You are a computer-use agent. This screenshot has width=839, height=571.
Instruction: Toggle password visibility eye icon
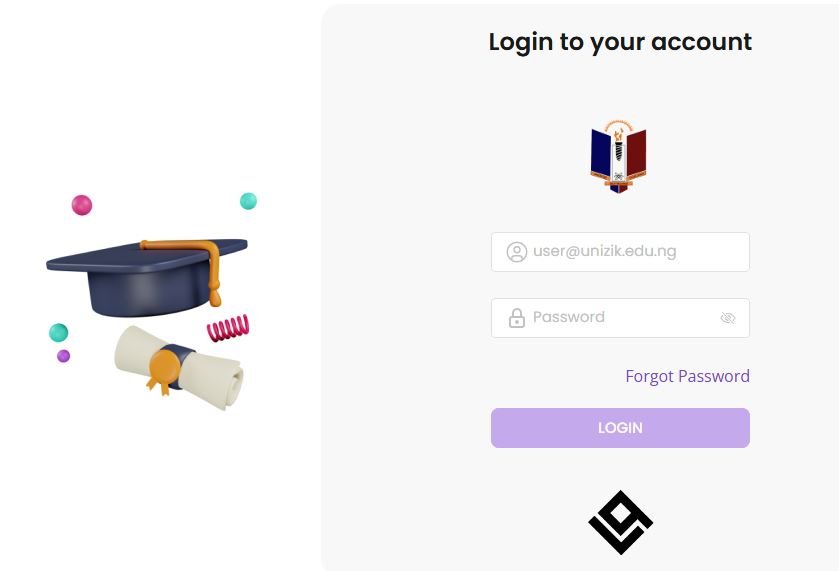click(727, 318)
